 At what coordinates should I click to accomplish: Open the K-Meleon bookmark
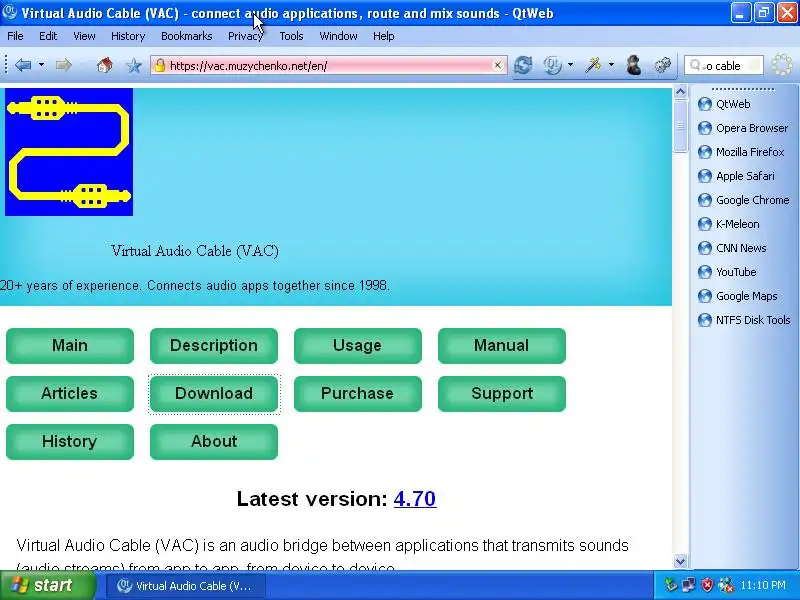tap(729, 224)
